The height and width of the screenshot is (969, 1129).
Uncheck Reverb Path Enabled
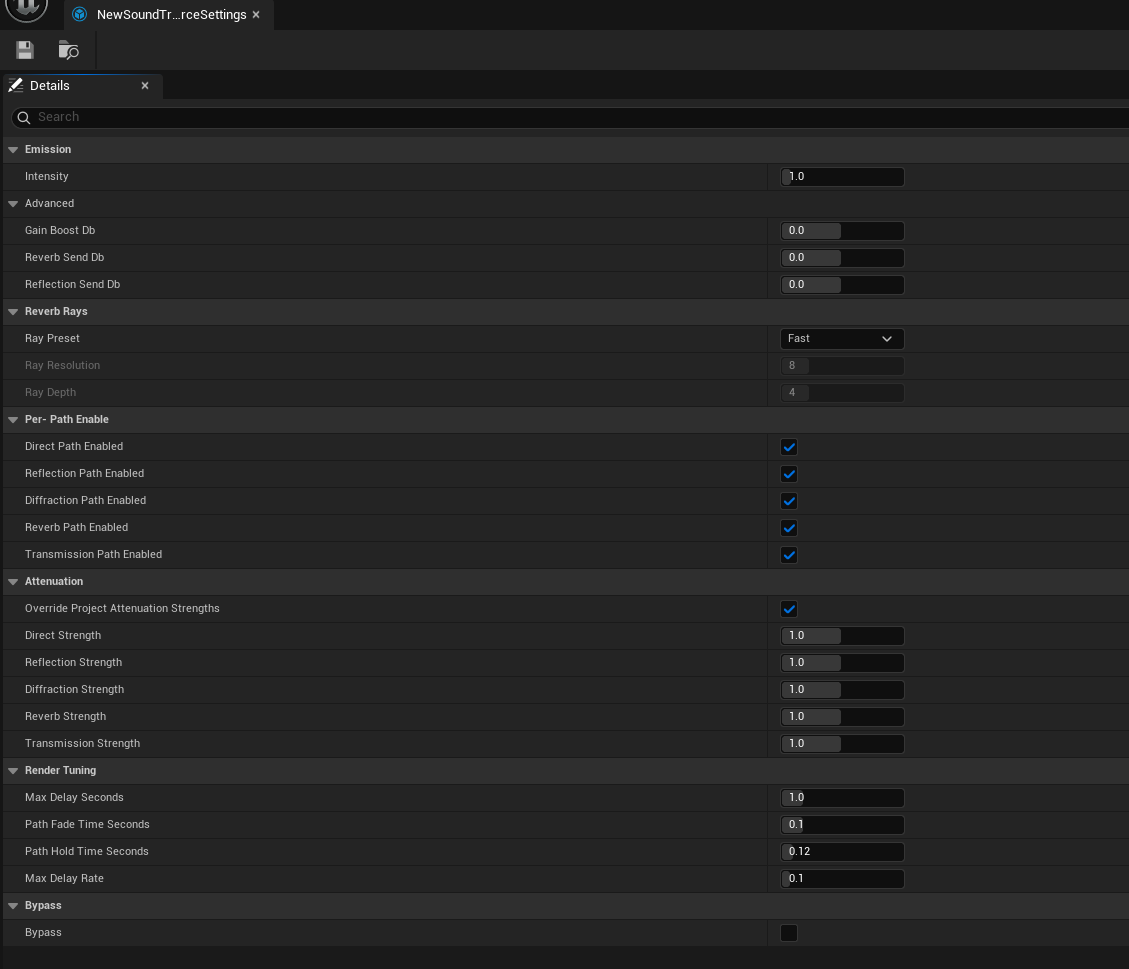(789, 528)
